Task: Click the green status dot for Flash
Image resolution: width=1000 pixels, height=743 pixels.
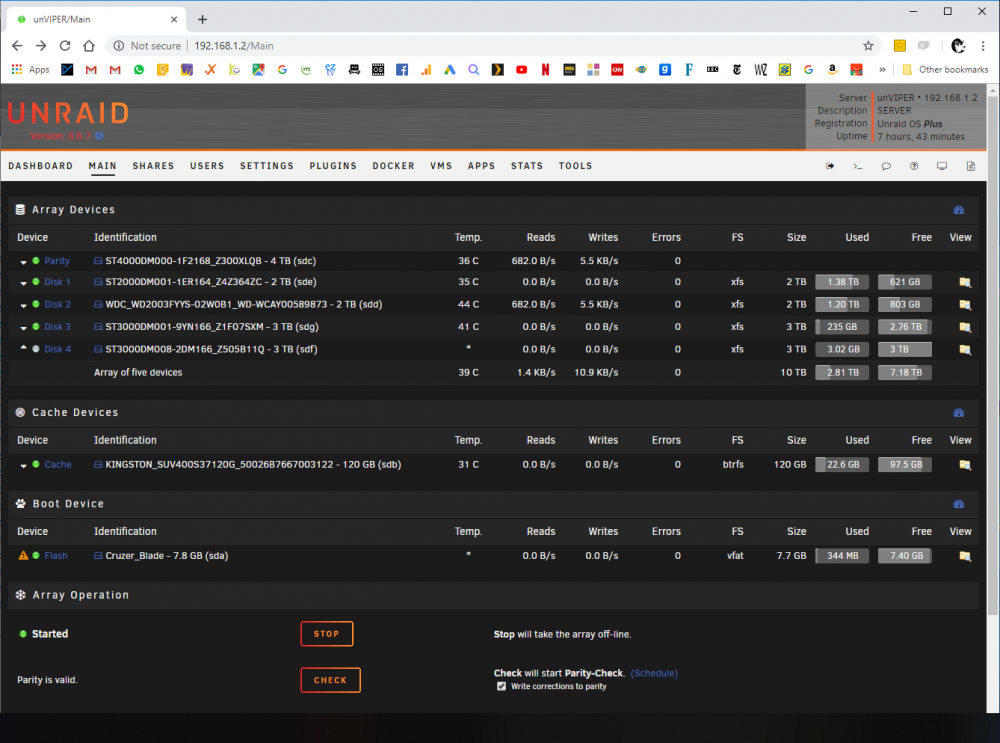Action: [36, 555]
